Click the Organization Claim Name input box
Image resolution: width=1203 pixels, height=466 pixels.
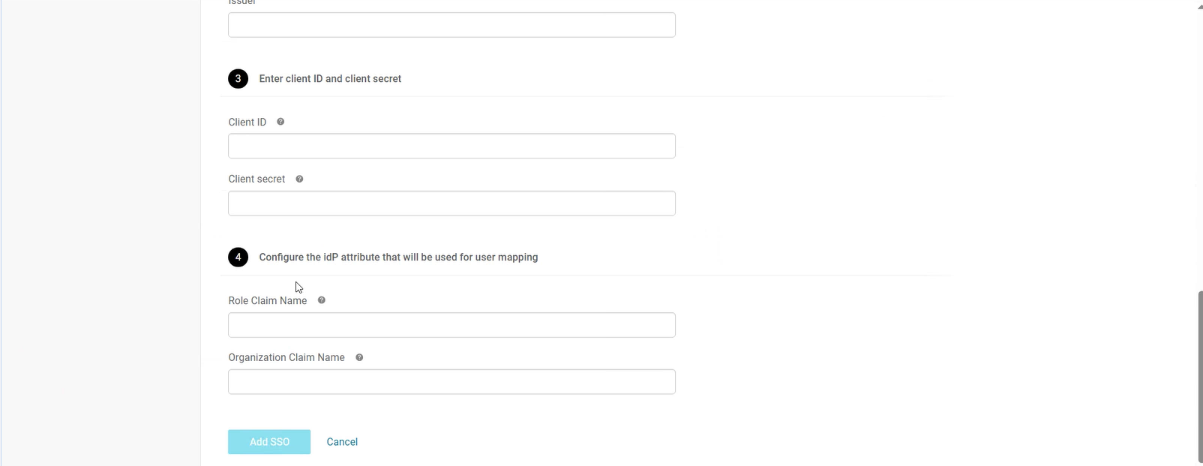coord(452,382)
